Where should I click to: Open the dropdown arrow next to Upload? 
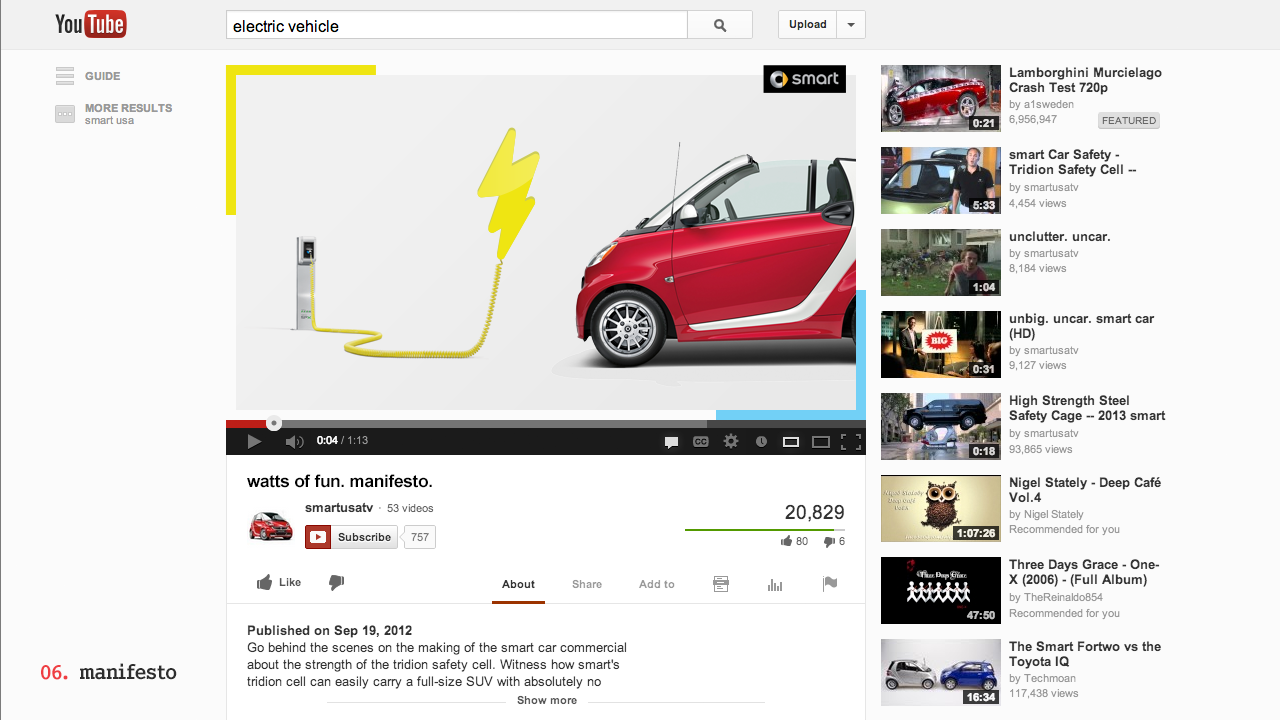[x=851, y=25]
